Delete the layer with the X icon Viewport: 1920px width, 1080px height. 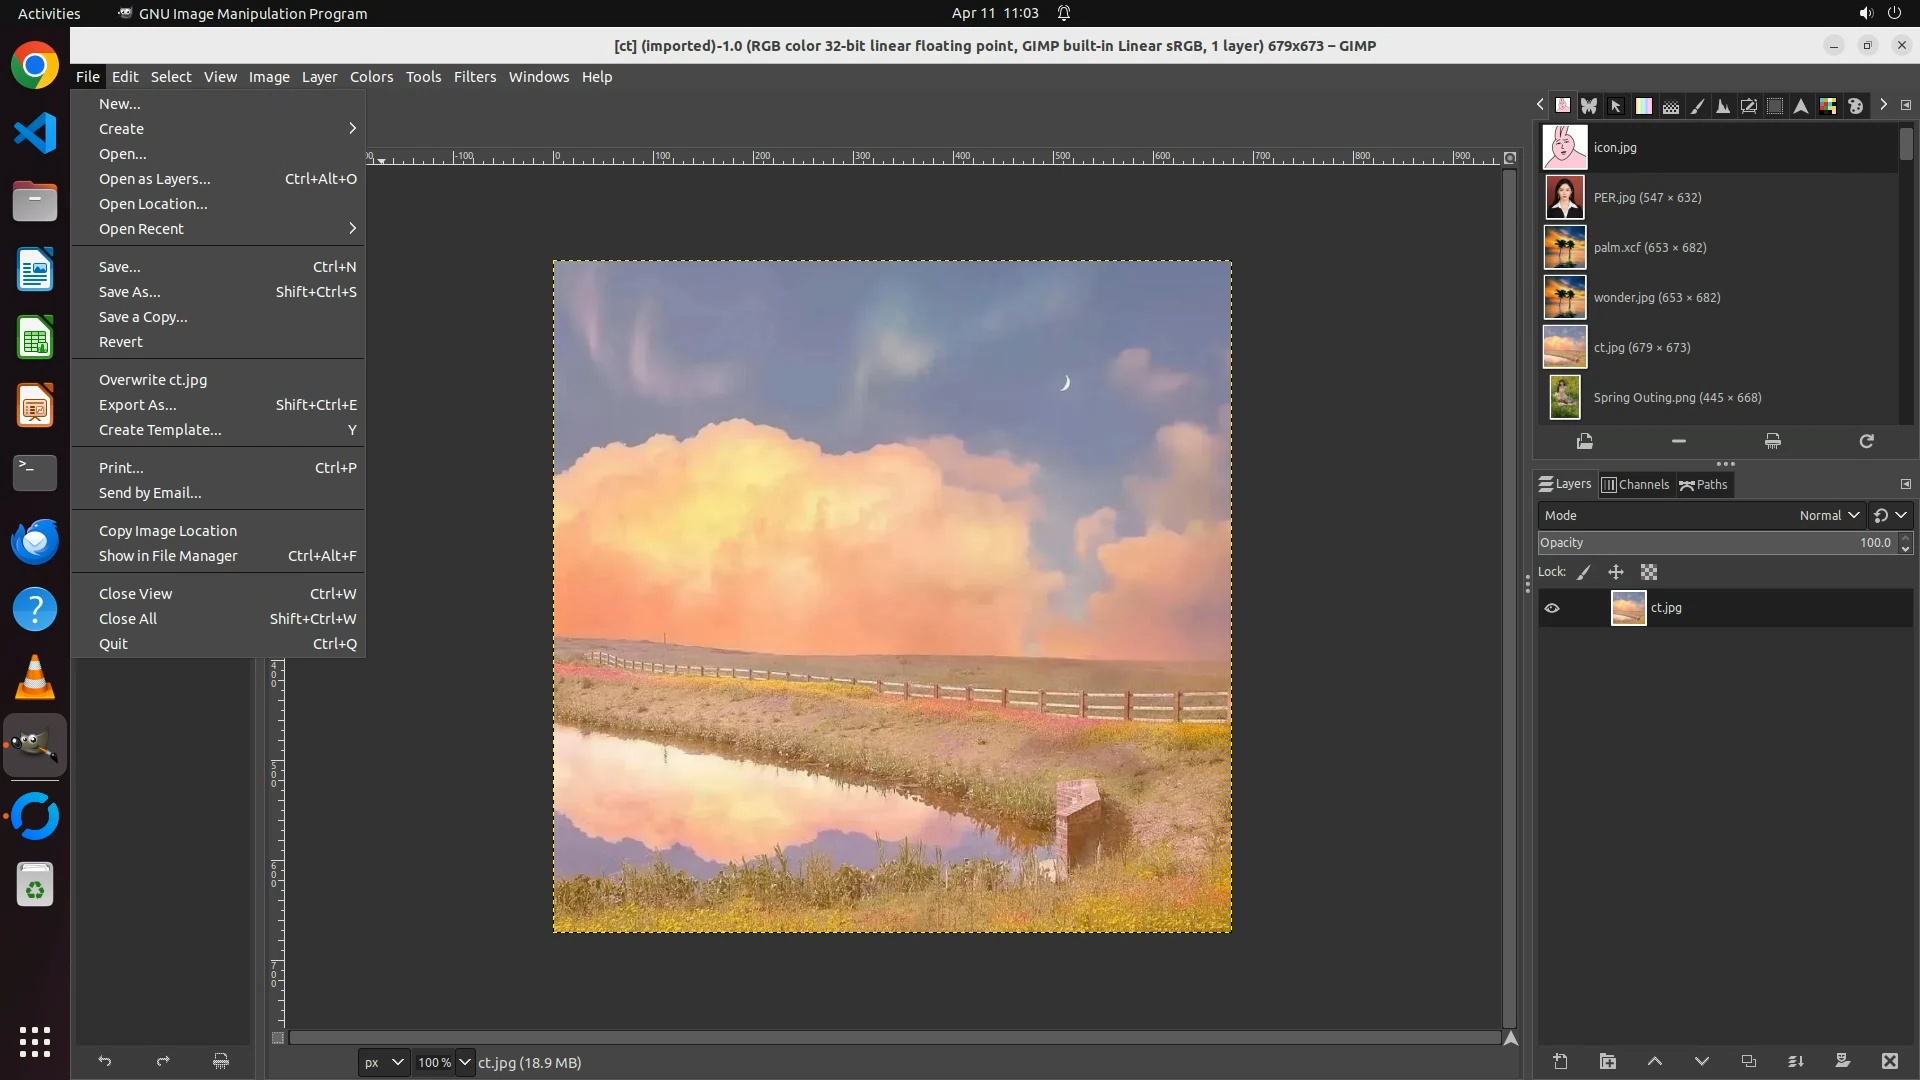coord(1889,1062)
